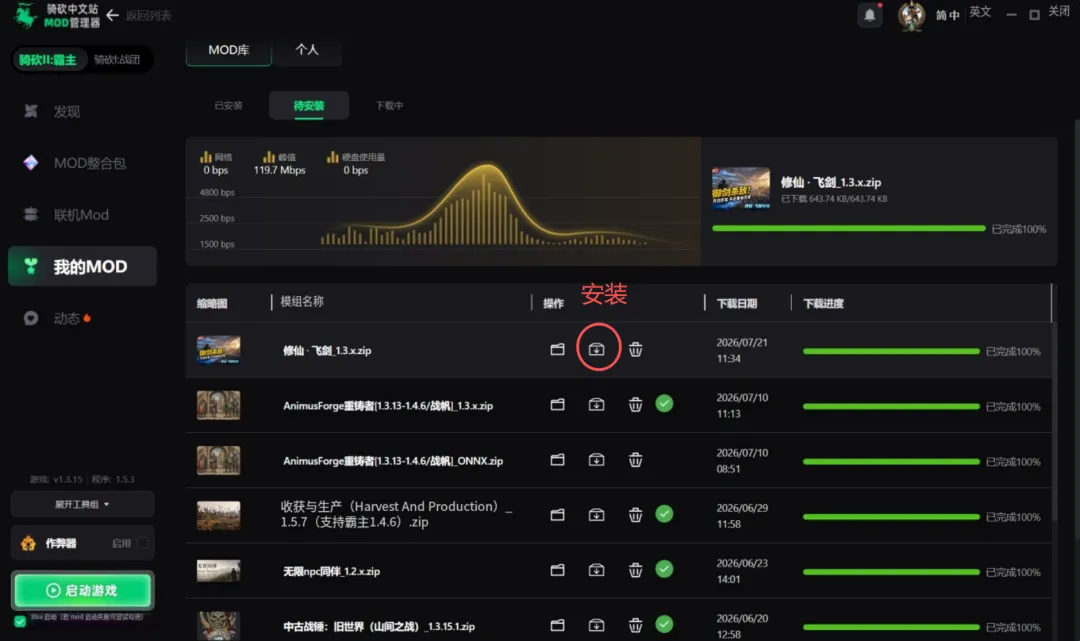Expand 展开工具组 dropdown
Image resolution: width=1080 pixels, height=641 pixels.
click(x=82, y=505)
